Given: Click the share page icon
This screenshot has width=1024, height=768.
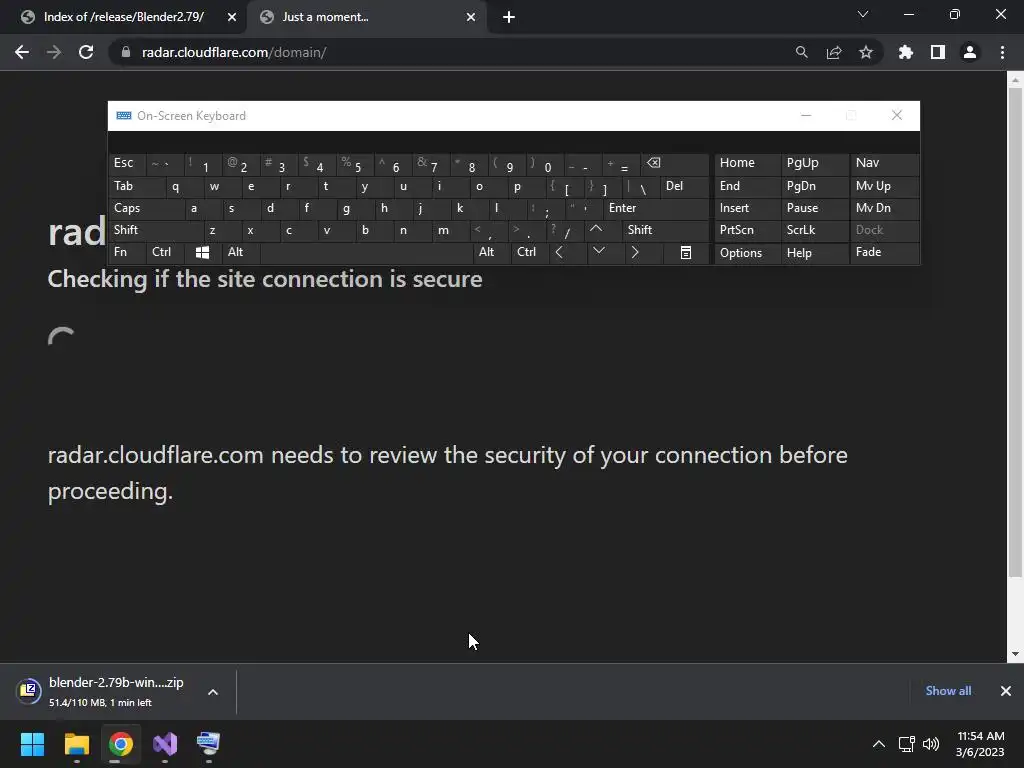Looking at the screenshot, I should pyautogui.click(x=834, y=52).
